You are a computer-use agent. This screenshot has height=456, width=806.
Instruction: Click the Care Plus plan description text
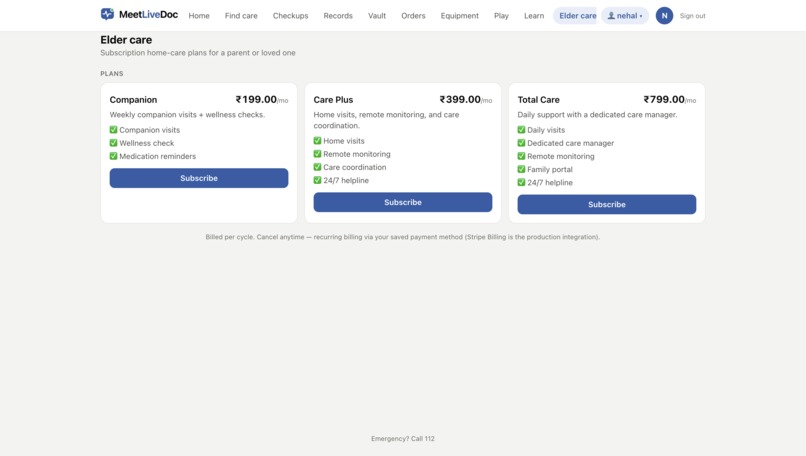click(387, 120)
